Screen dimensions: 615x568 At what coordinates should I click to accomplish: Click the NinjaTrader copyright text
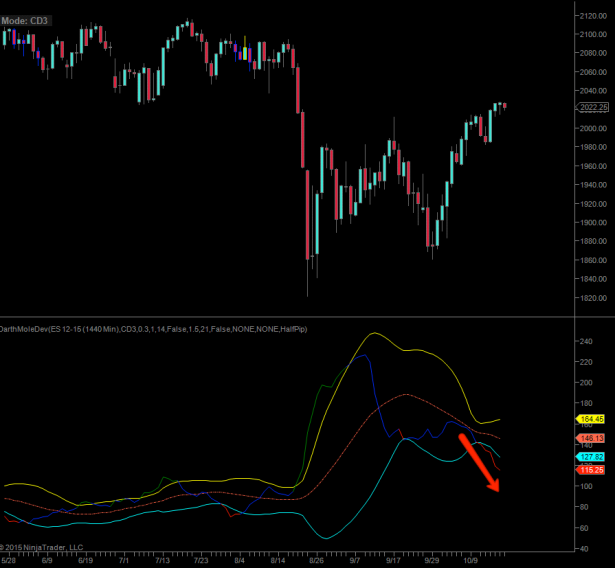coord(42,547)
